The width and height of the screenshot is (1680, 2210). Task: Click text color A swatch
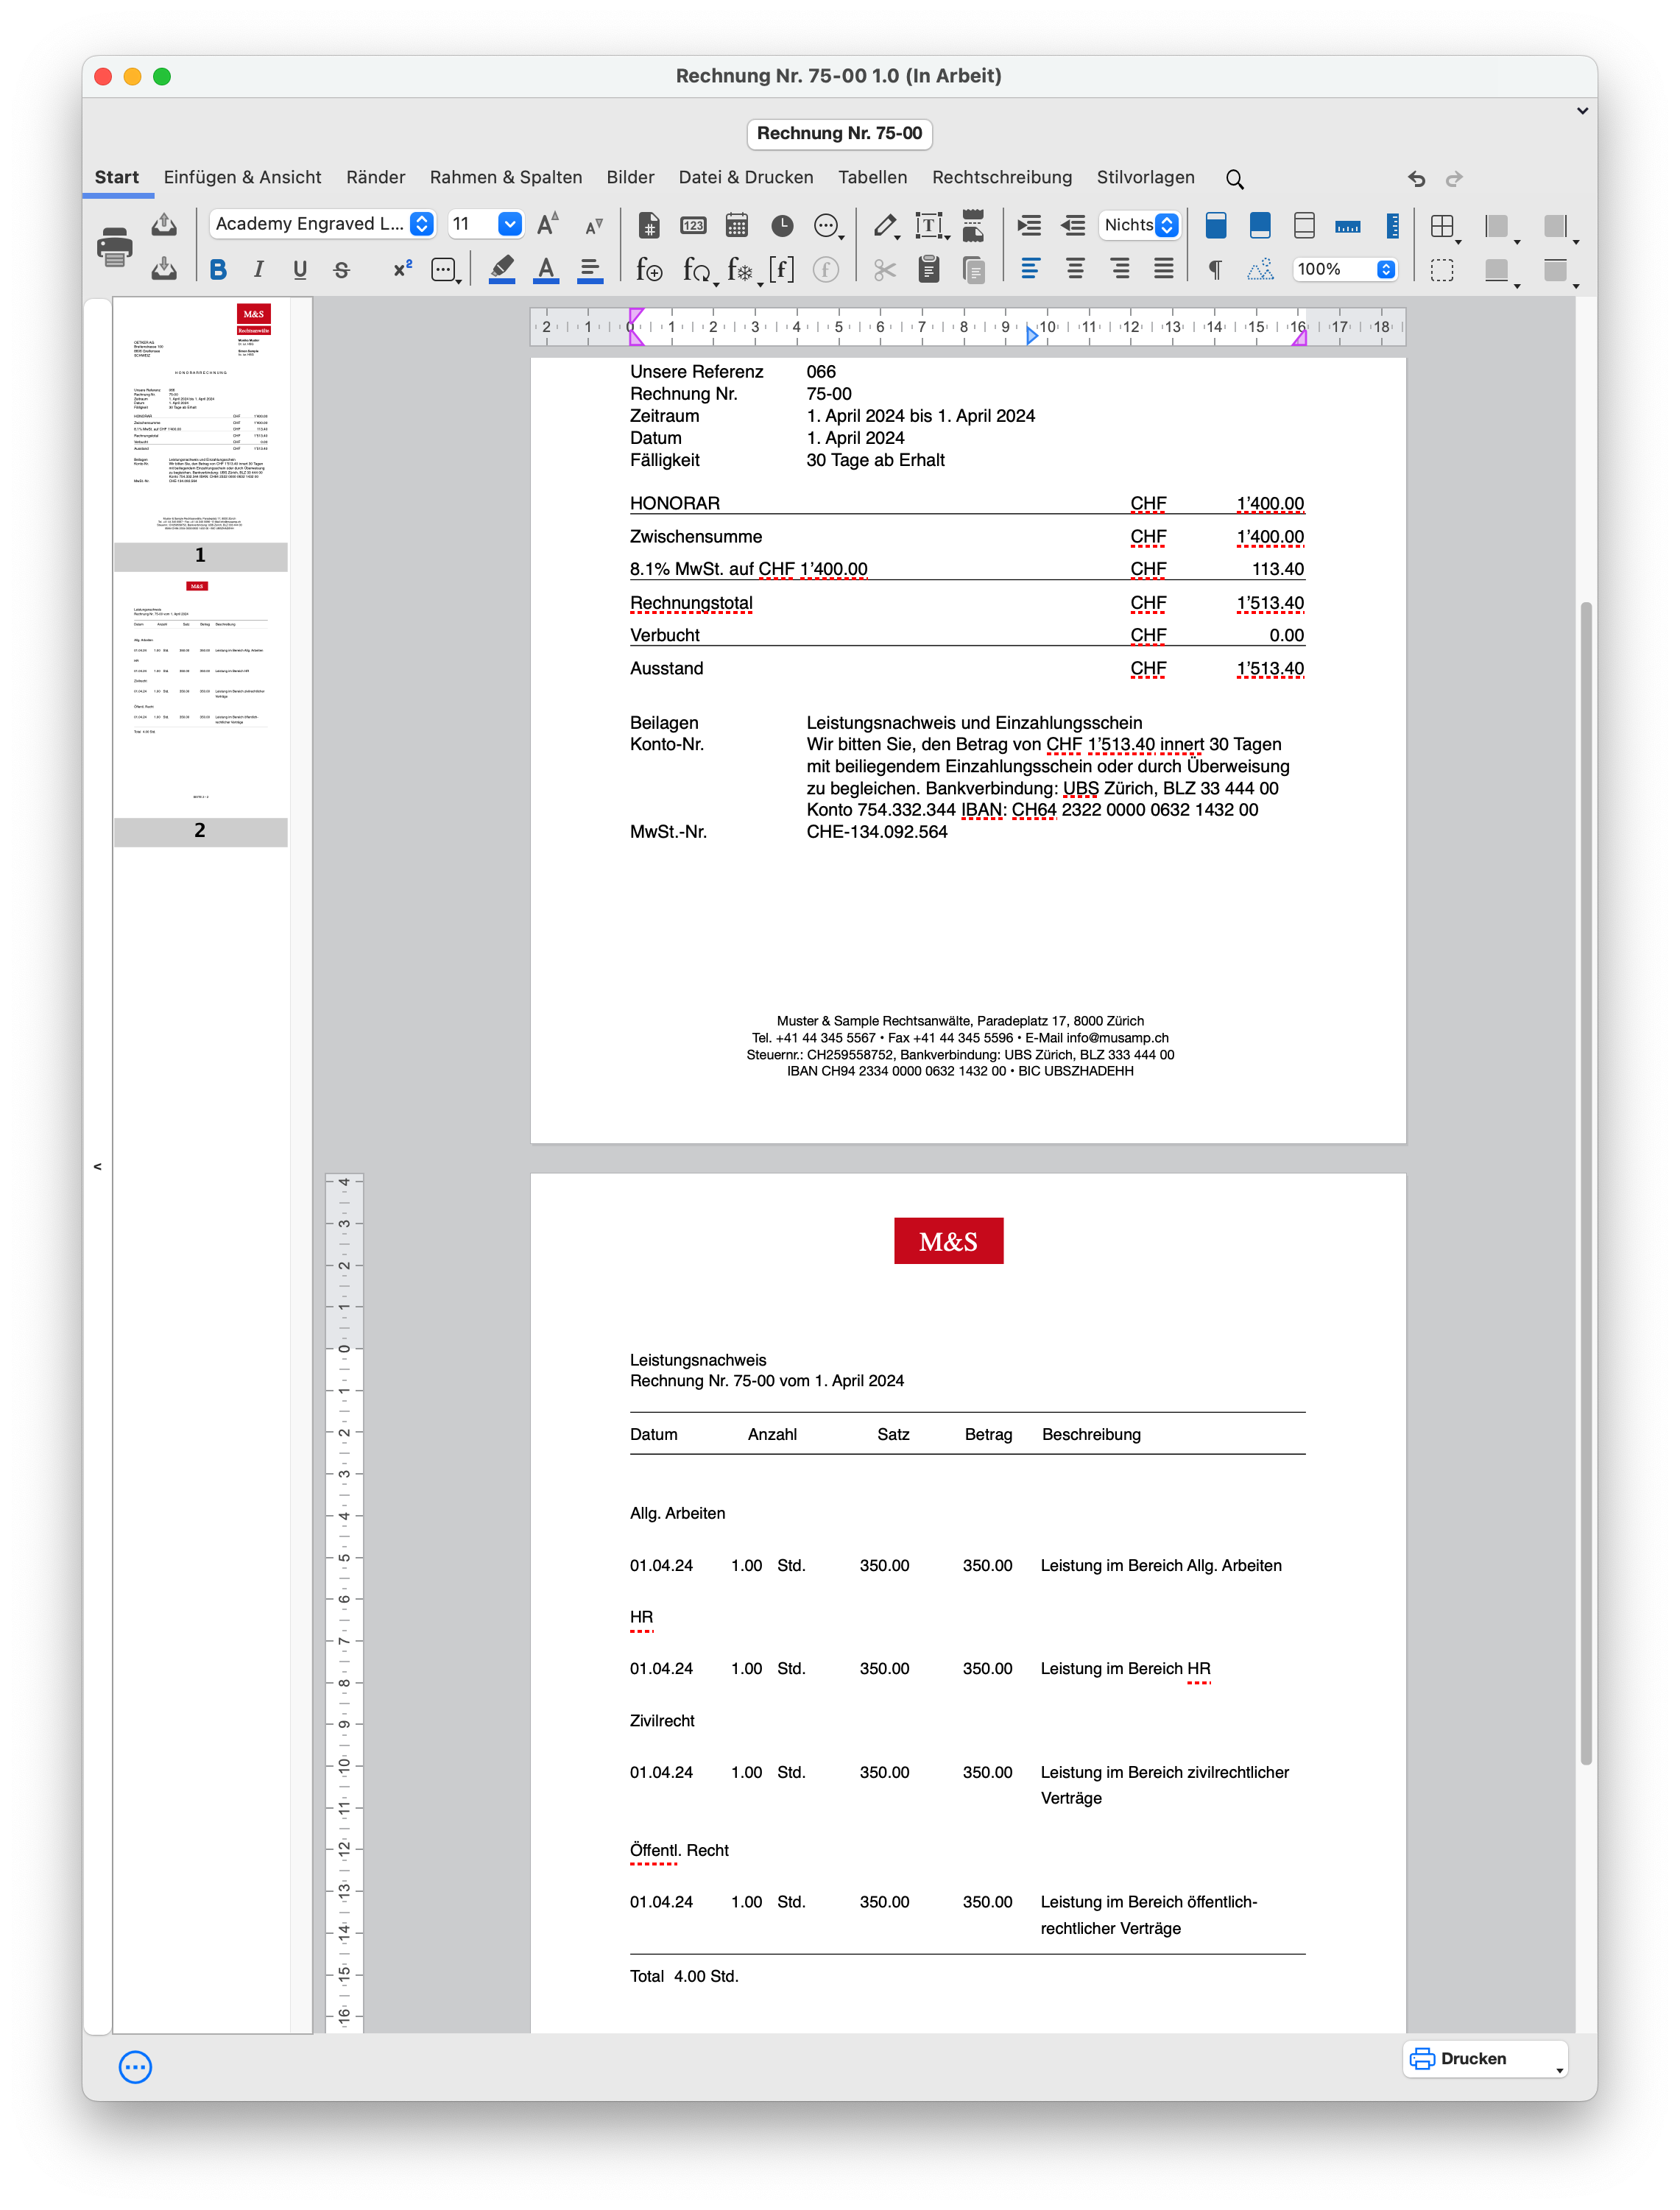(x=546, y=269)
